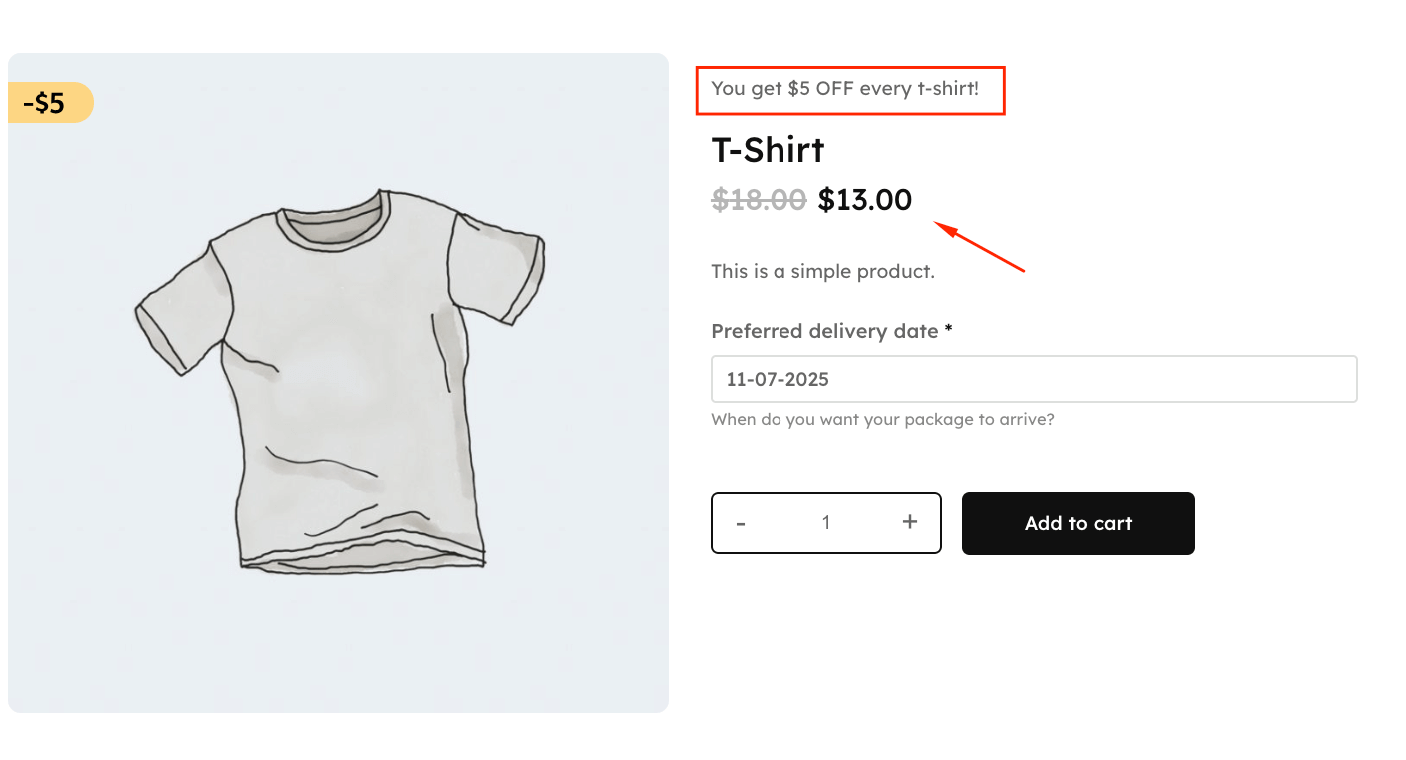Click the quantity decrease minus button

tap(741, 522)
